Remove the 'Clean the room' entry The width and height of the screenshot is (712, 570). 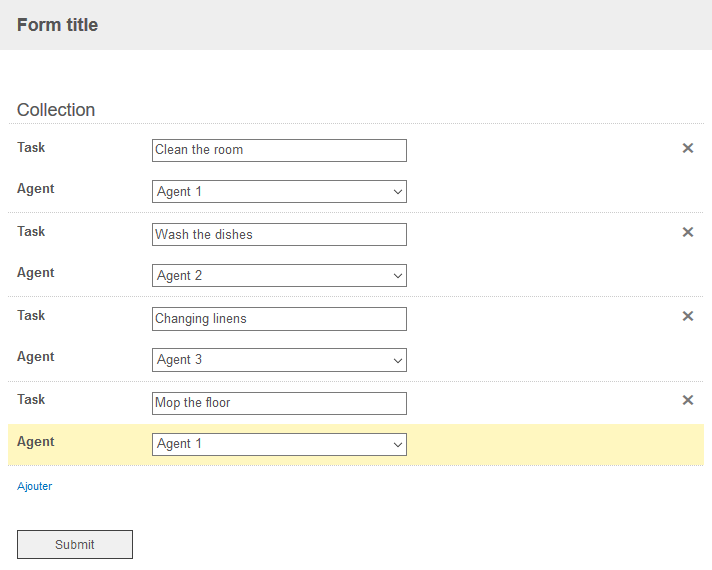687,148
